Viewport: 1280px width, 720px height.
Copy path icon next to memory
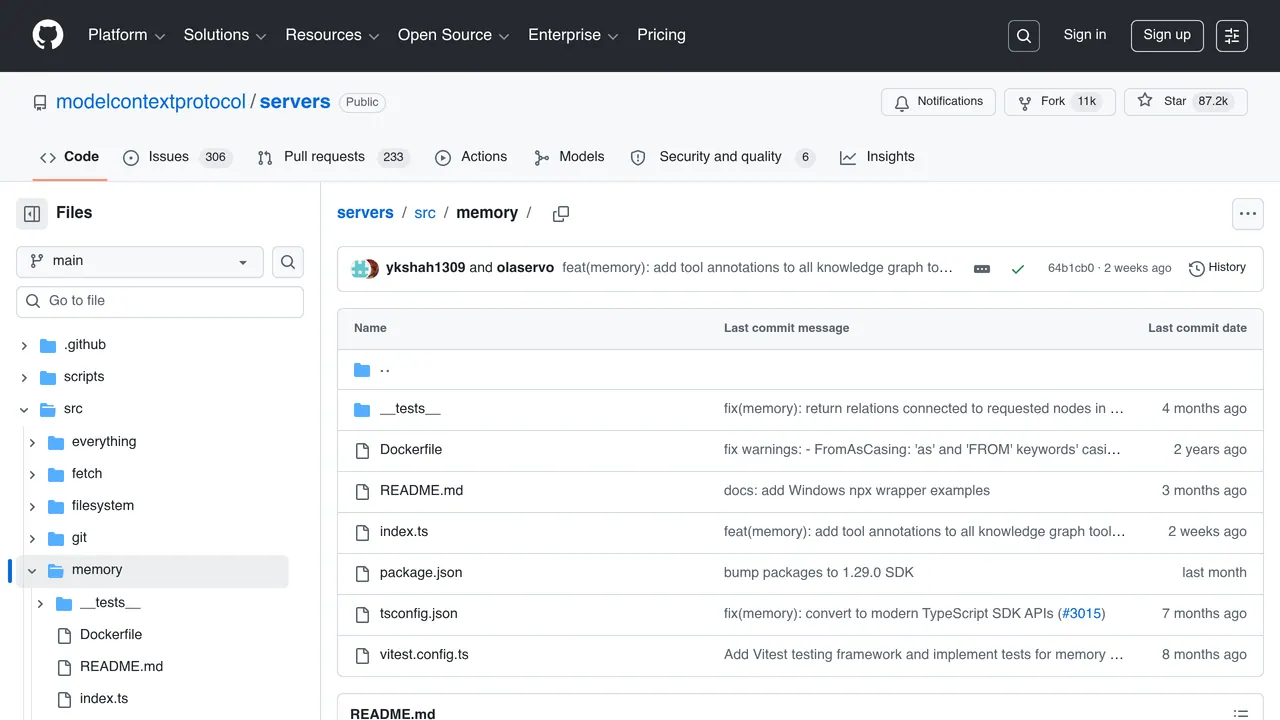[561, 214]
